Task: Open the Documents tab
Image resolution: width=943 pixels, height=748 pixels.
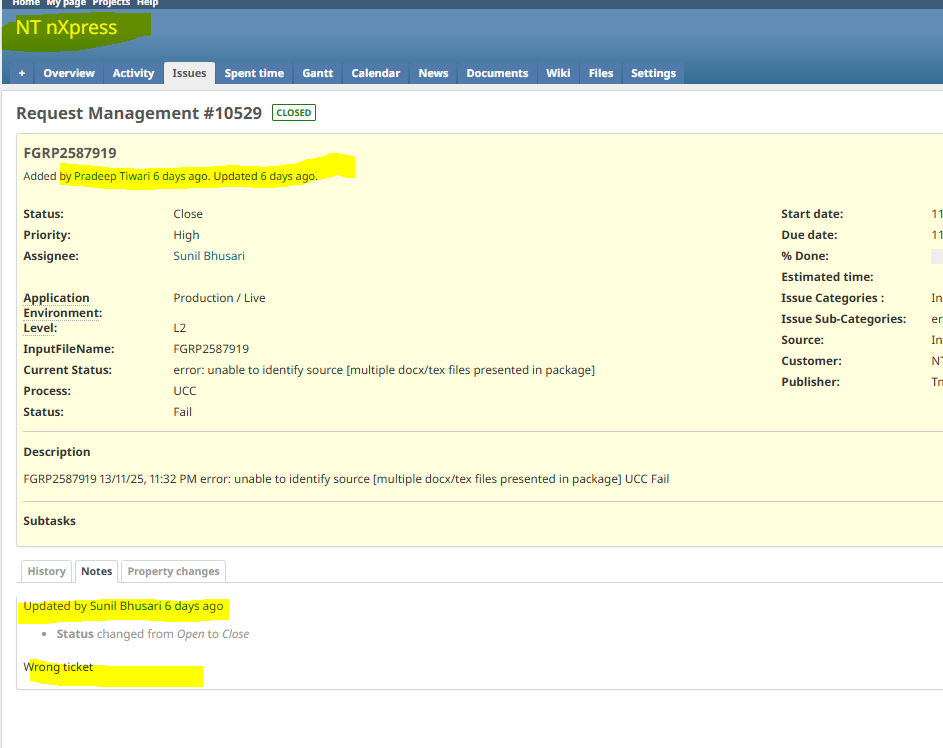Action: point(497,73)
